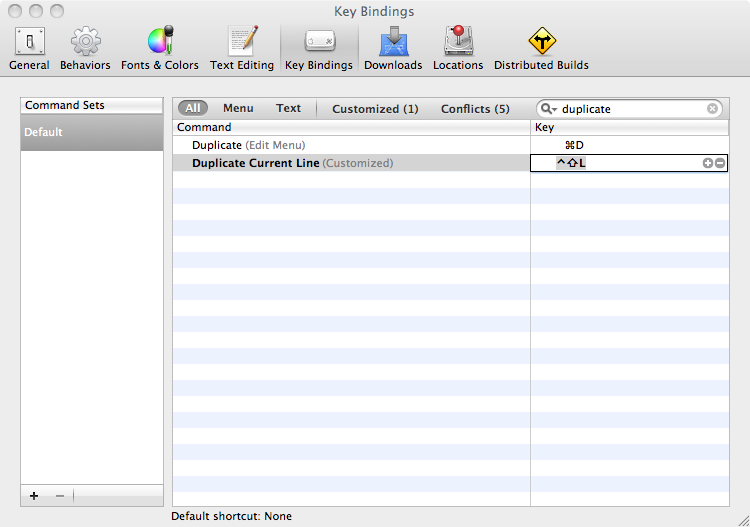Open the Locations preferences pane
This screenshot has height=527, width=750.
tap(458, 49)
